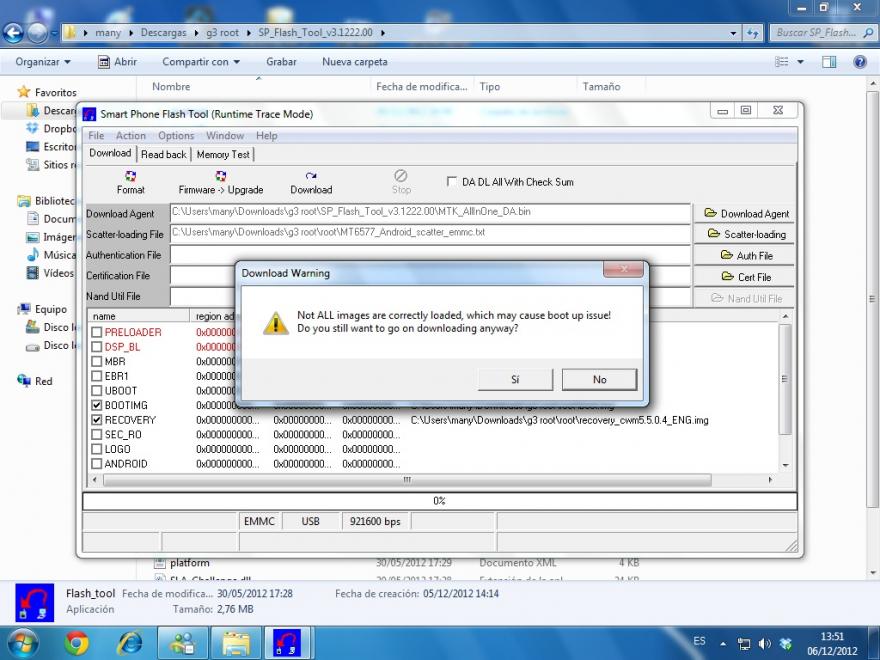Click the Scatter-loading folder button
Viewport: 880px width, 660px height.
coord(745,234)
